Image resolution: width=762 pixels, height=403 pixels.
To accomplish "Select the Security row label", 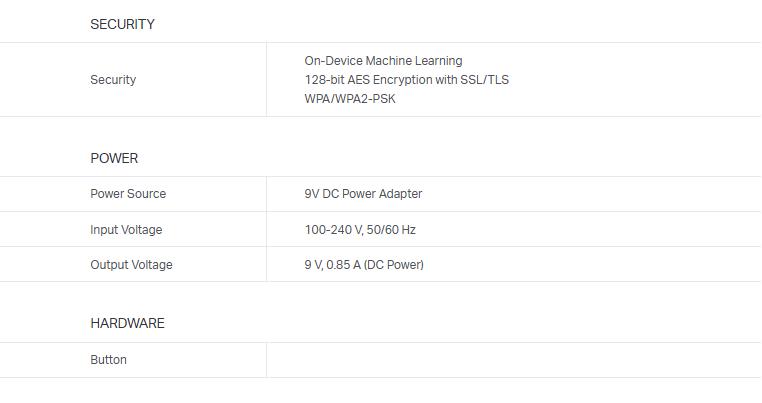I will (x=113, y=80).
